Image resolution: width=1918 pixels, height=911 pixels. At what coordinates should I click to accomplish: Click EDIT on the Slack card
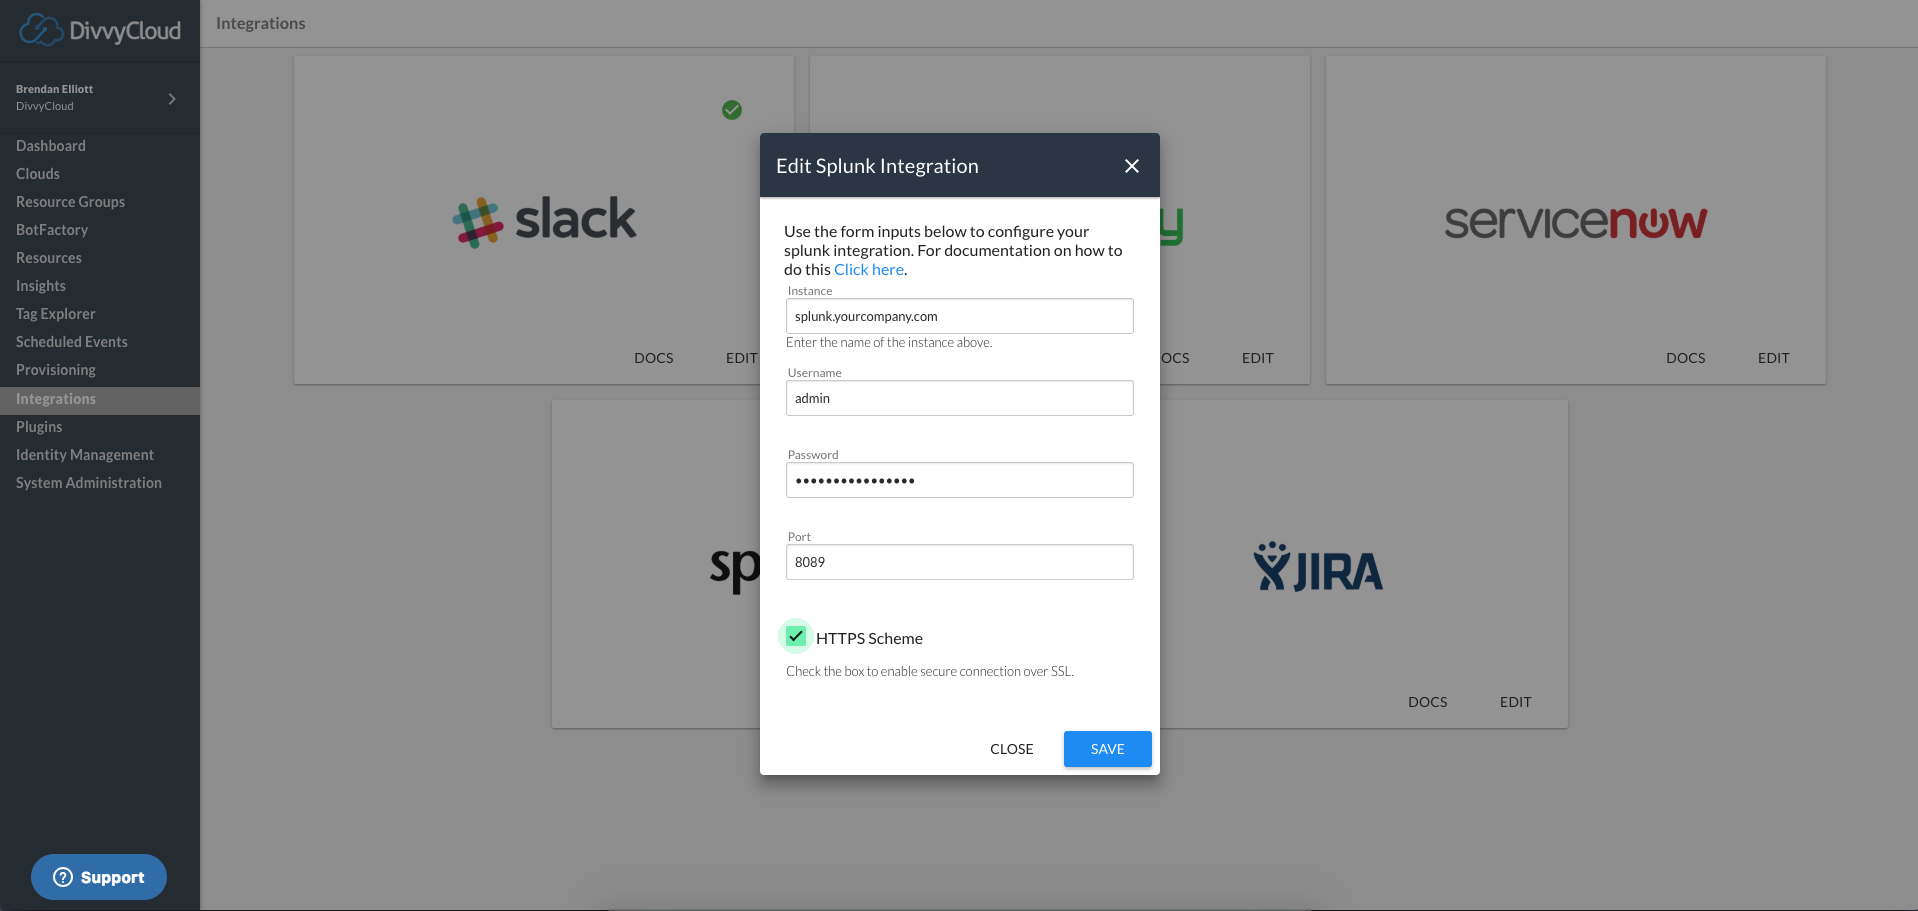click(741, 358)
